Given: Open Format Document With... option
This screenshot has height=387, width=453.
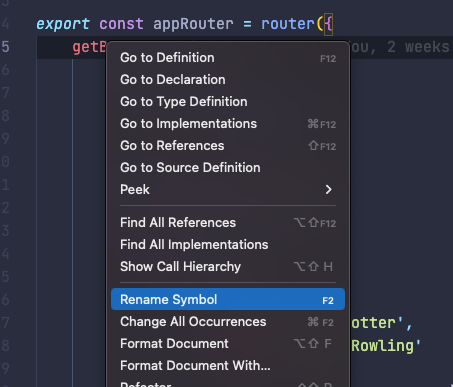Looking at the screenshot, I should 228,366.
